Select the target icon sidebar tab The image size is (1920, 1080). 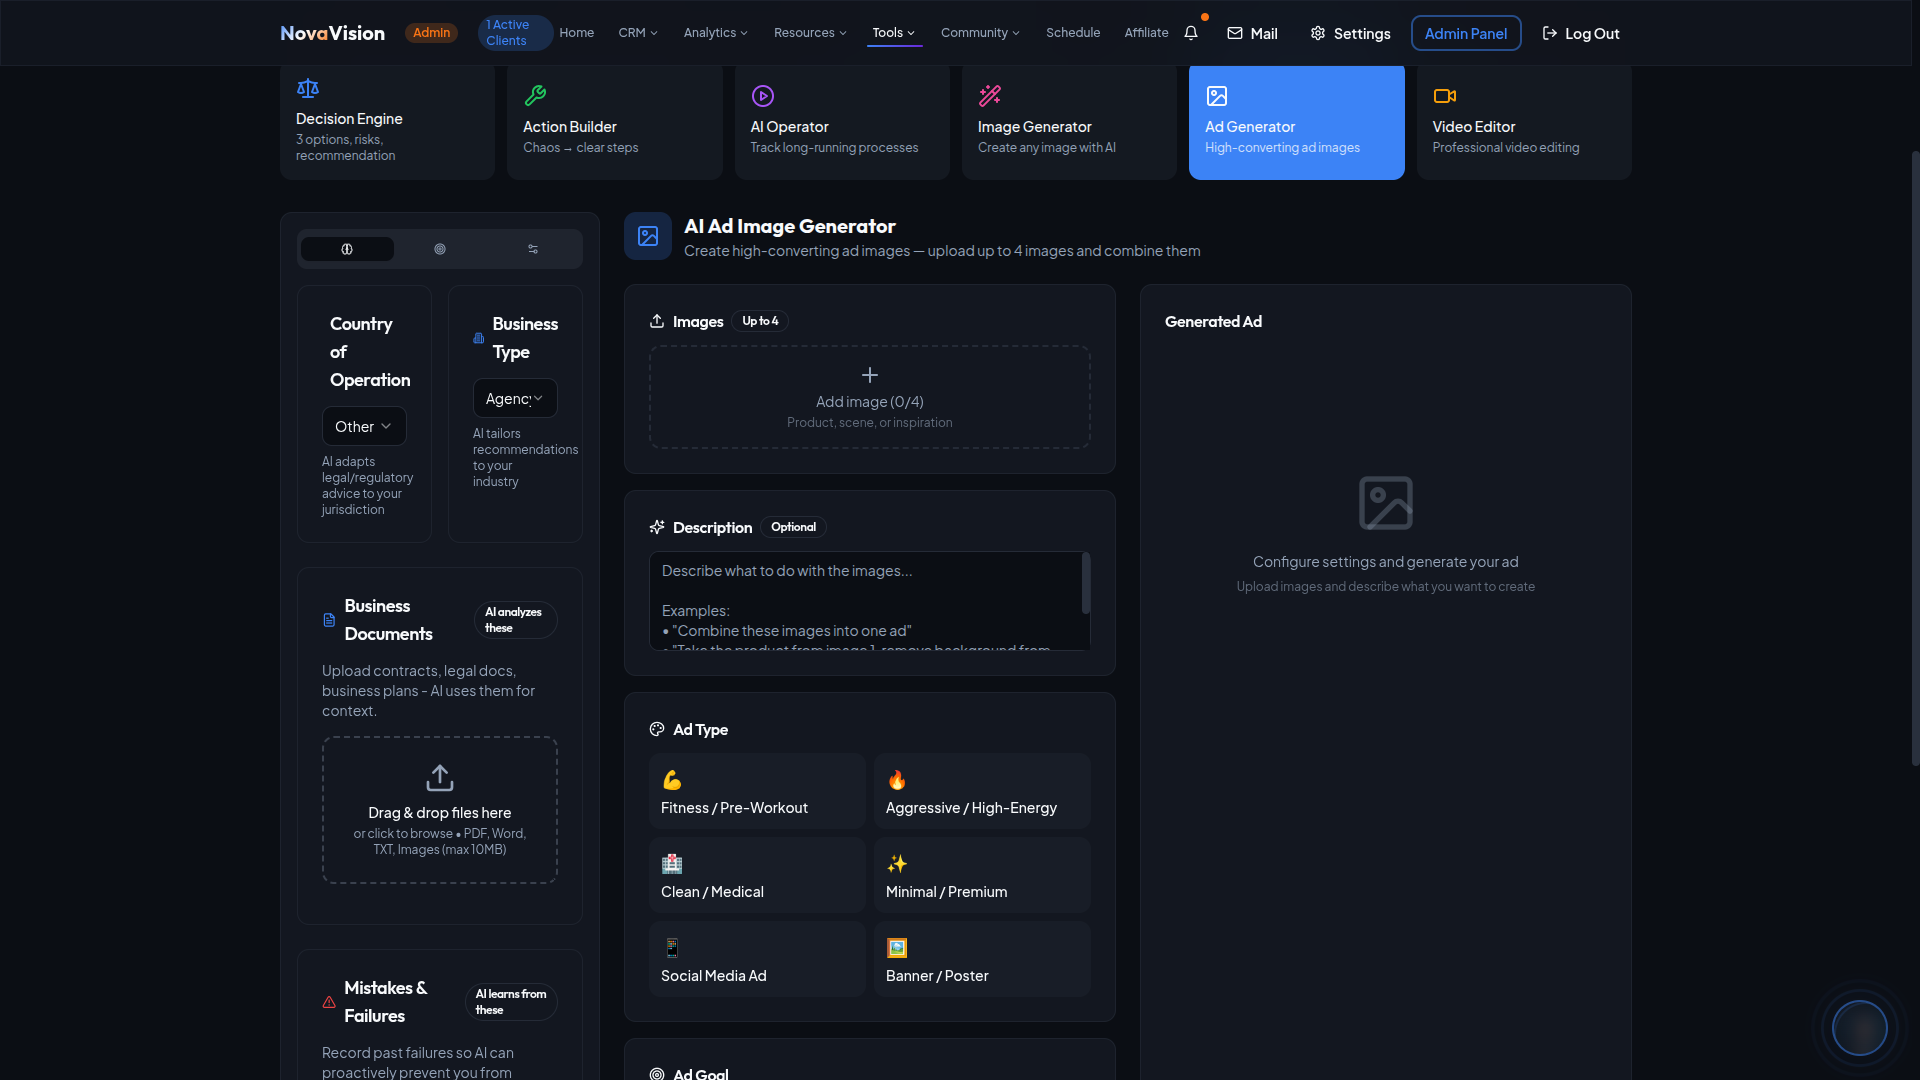[440, 249]
